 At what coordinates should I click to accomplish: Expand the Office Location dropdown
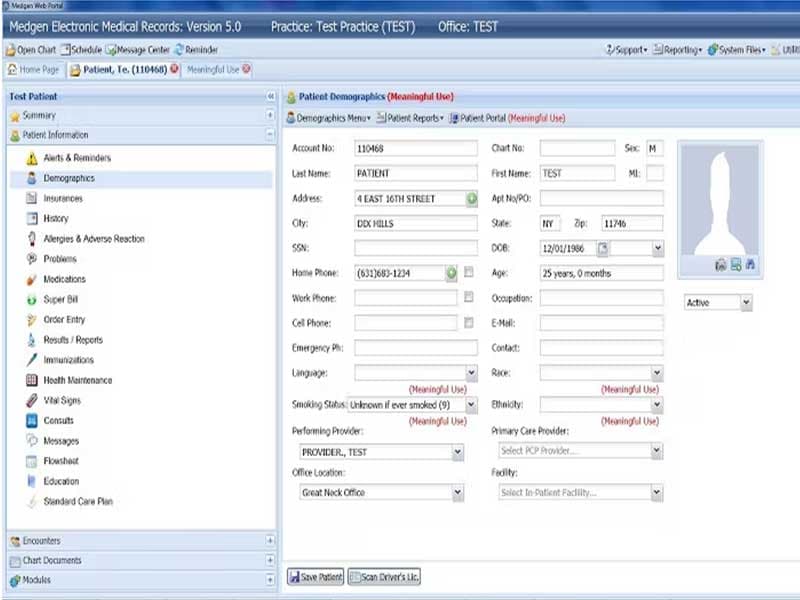457,493
